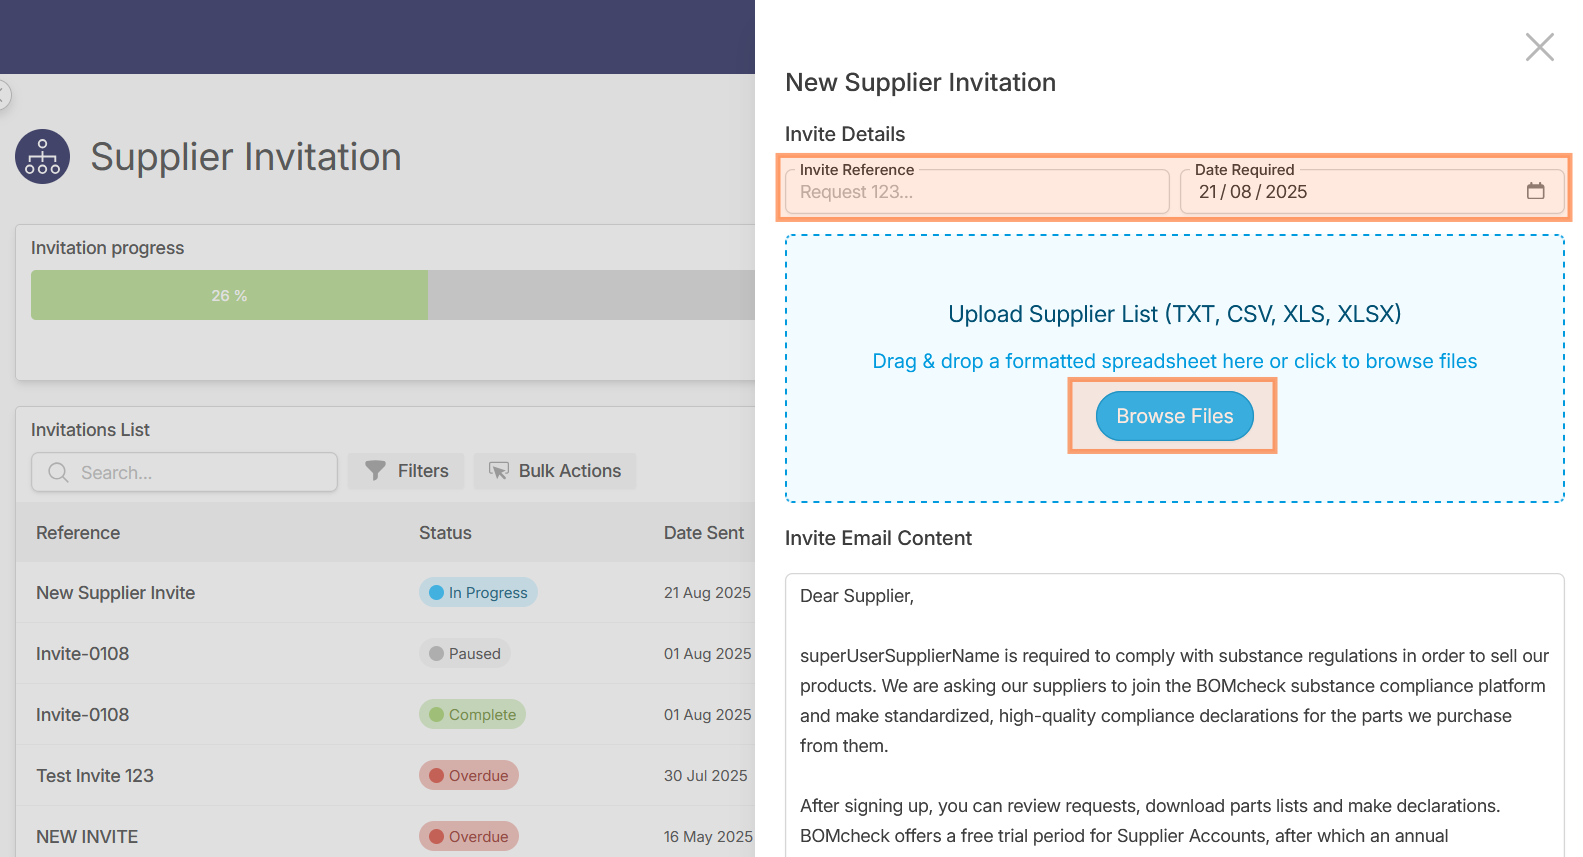Open the Date Required calendar picker
1583x857 pixels.
point(1535,191)
